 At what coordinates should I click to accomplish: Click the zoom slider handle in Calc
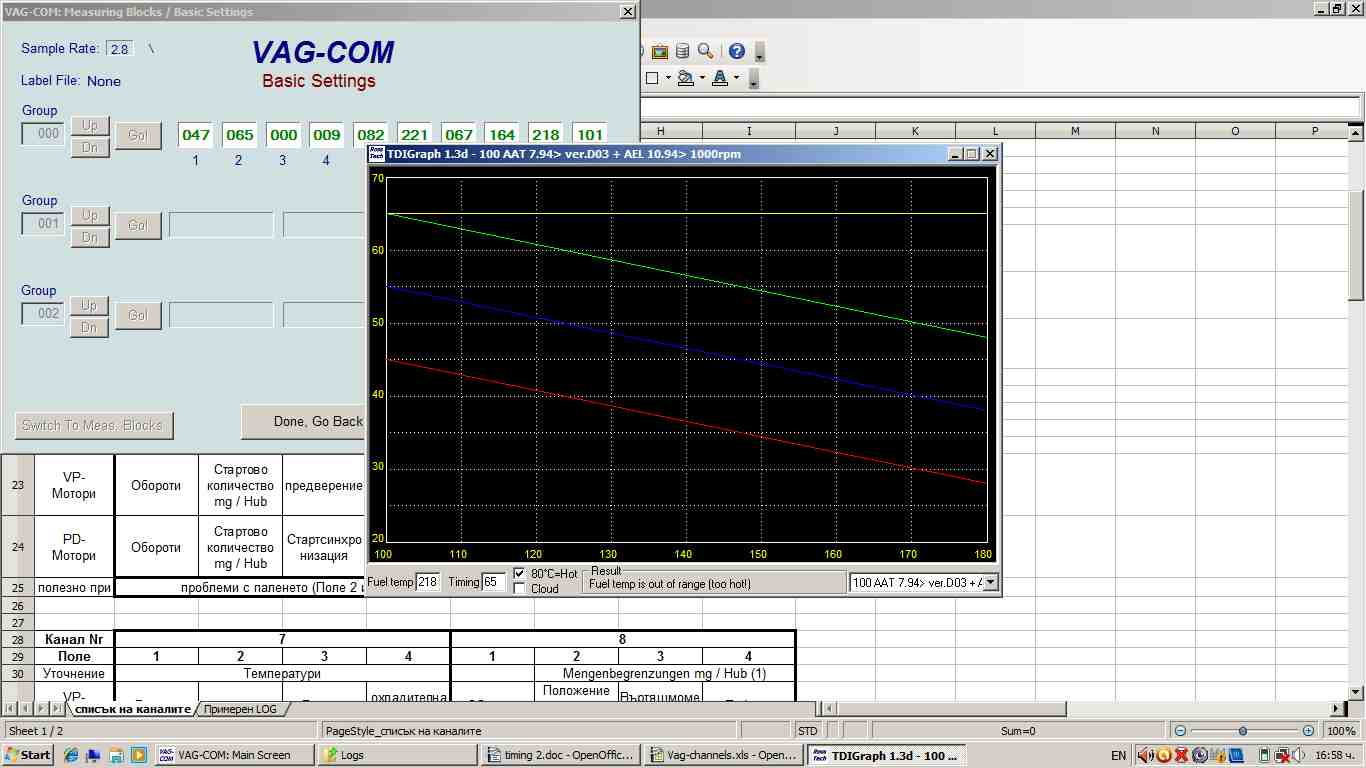click(1244, 731)
